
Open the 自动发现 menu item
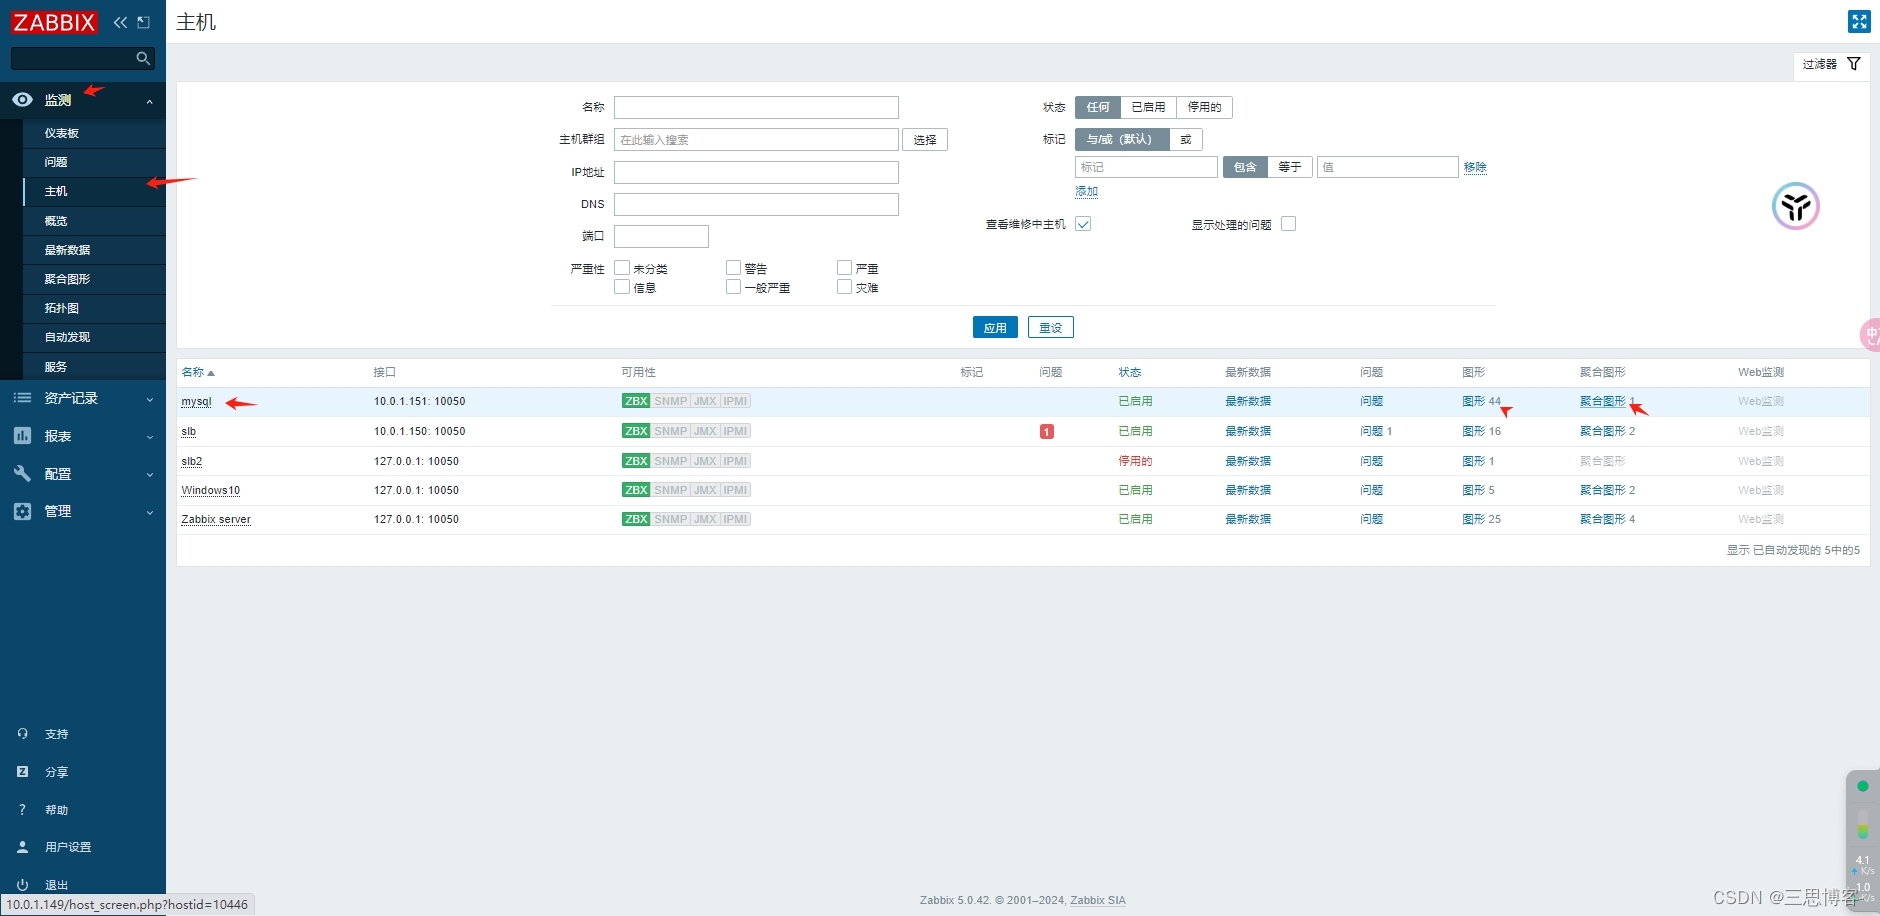tap(94, 337)
